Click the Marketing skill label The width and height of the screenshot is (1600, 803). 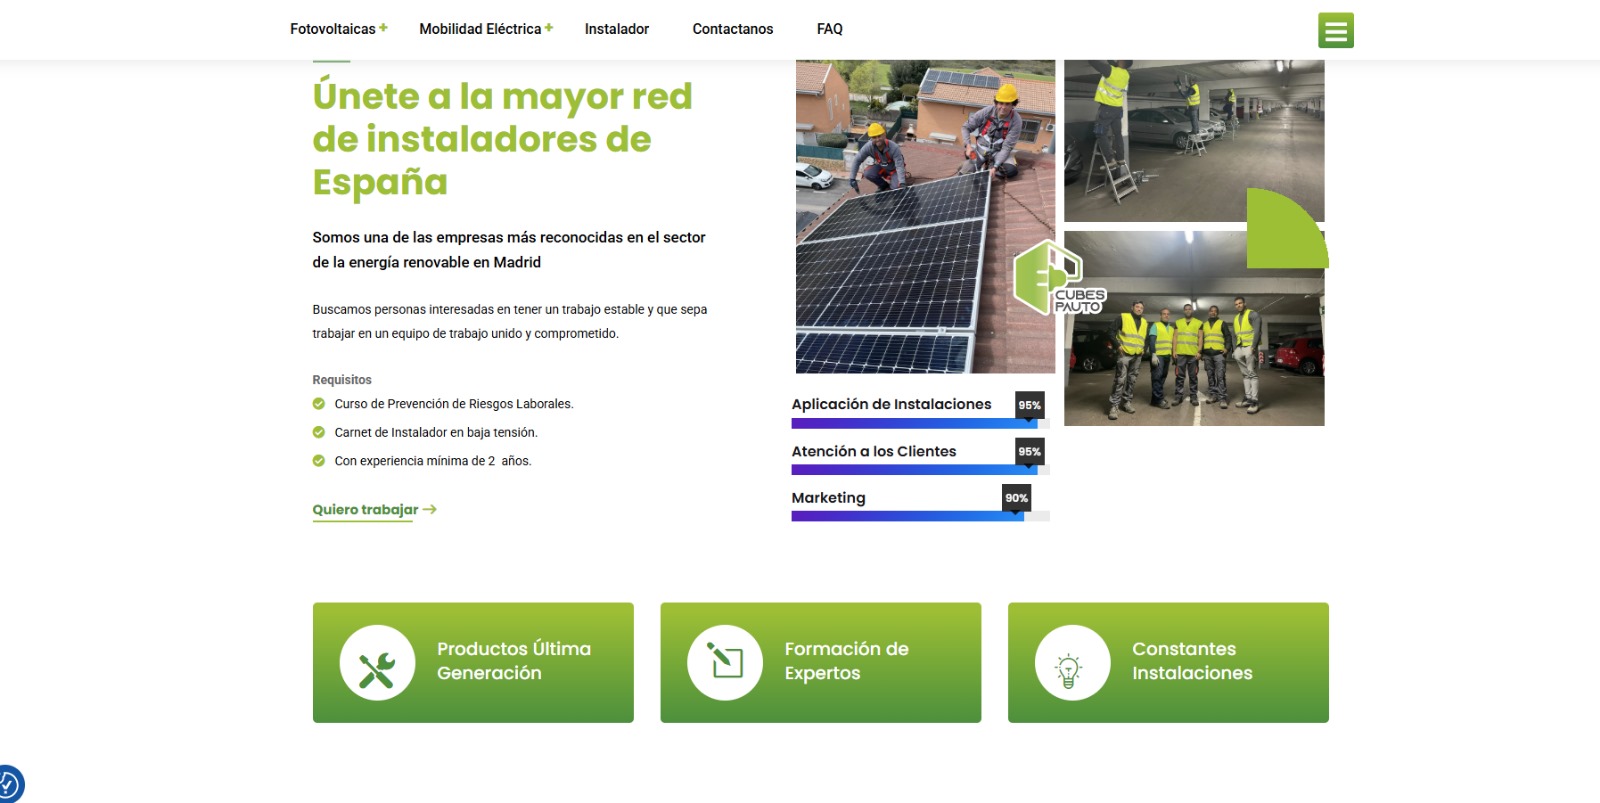point(828,497)
